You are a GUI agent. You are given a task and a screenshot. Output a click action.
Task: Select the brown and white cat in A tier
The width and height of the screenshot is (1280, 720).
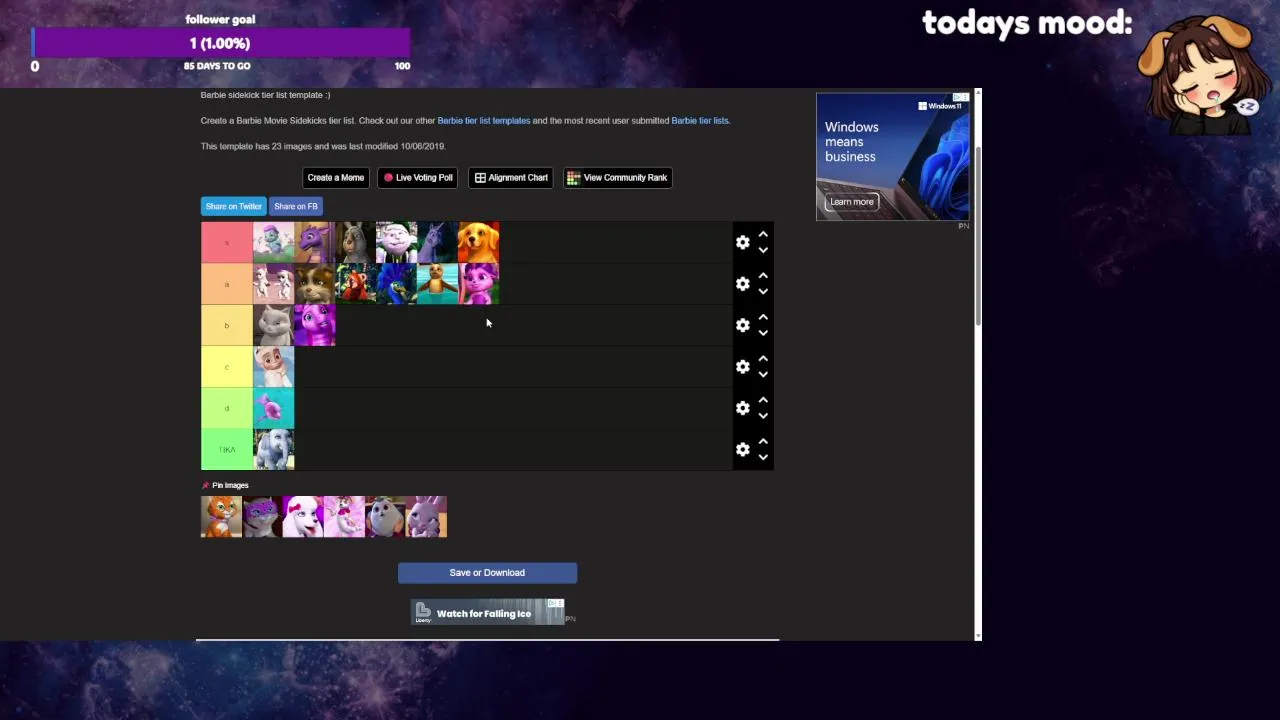(x=314, y=284)
